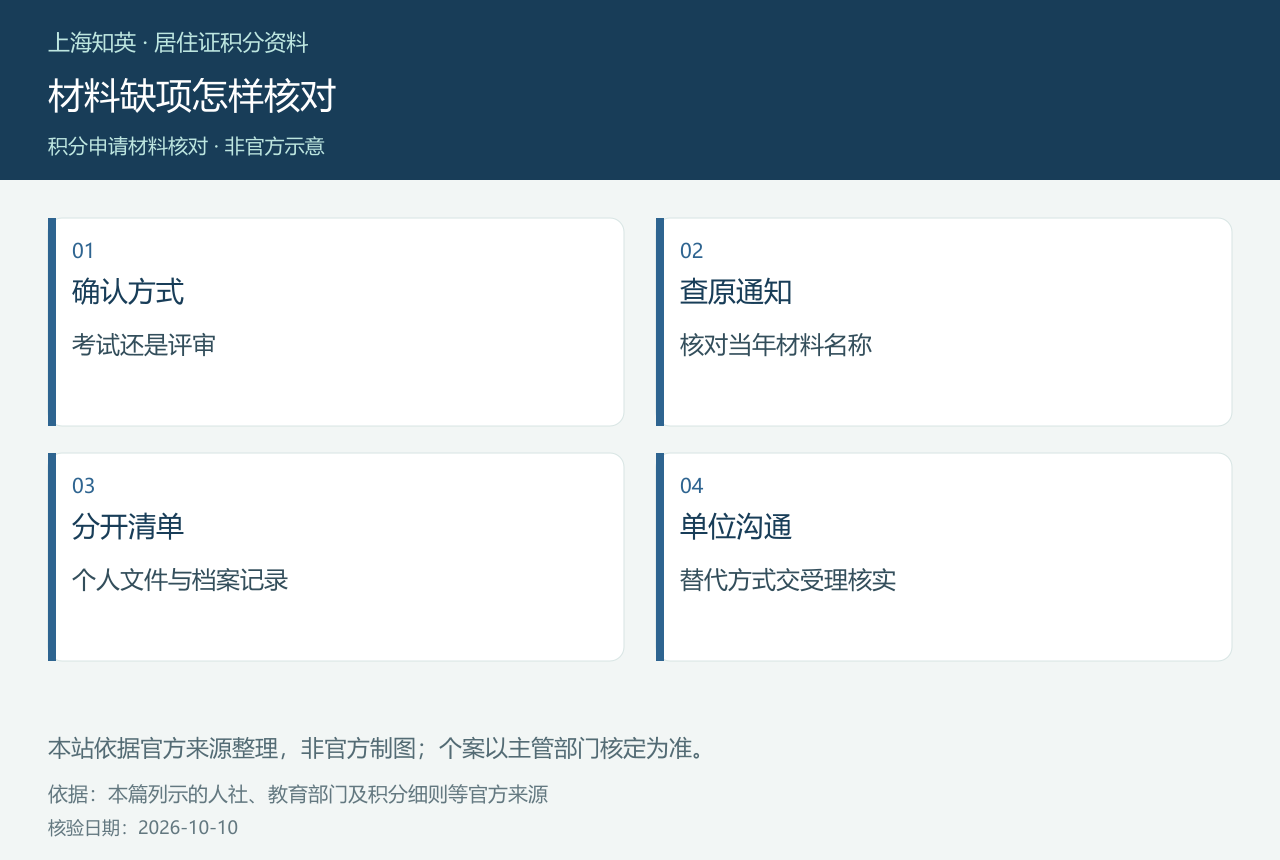Click the page title 材料缺项怎样核对
1280x860 pixels.
coord(192,96)
